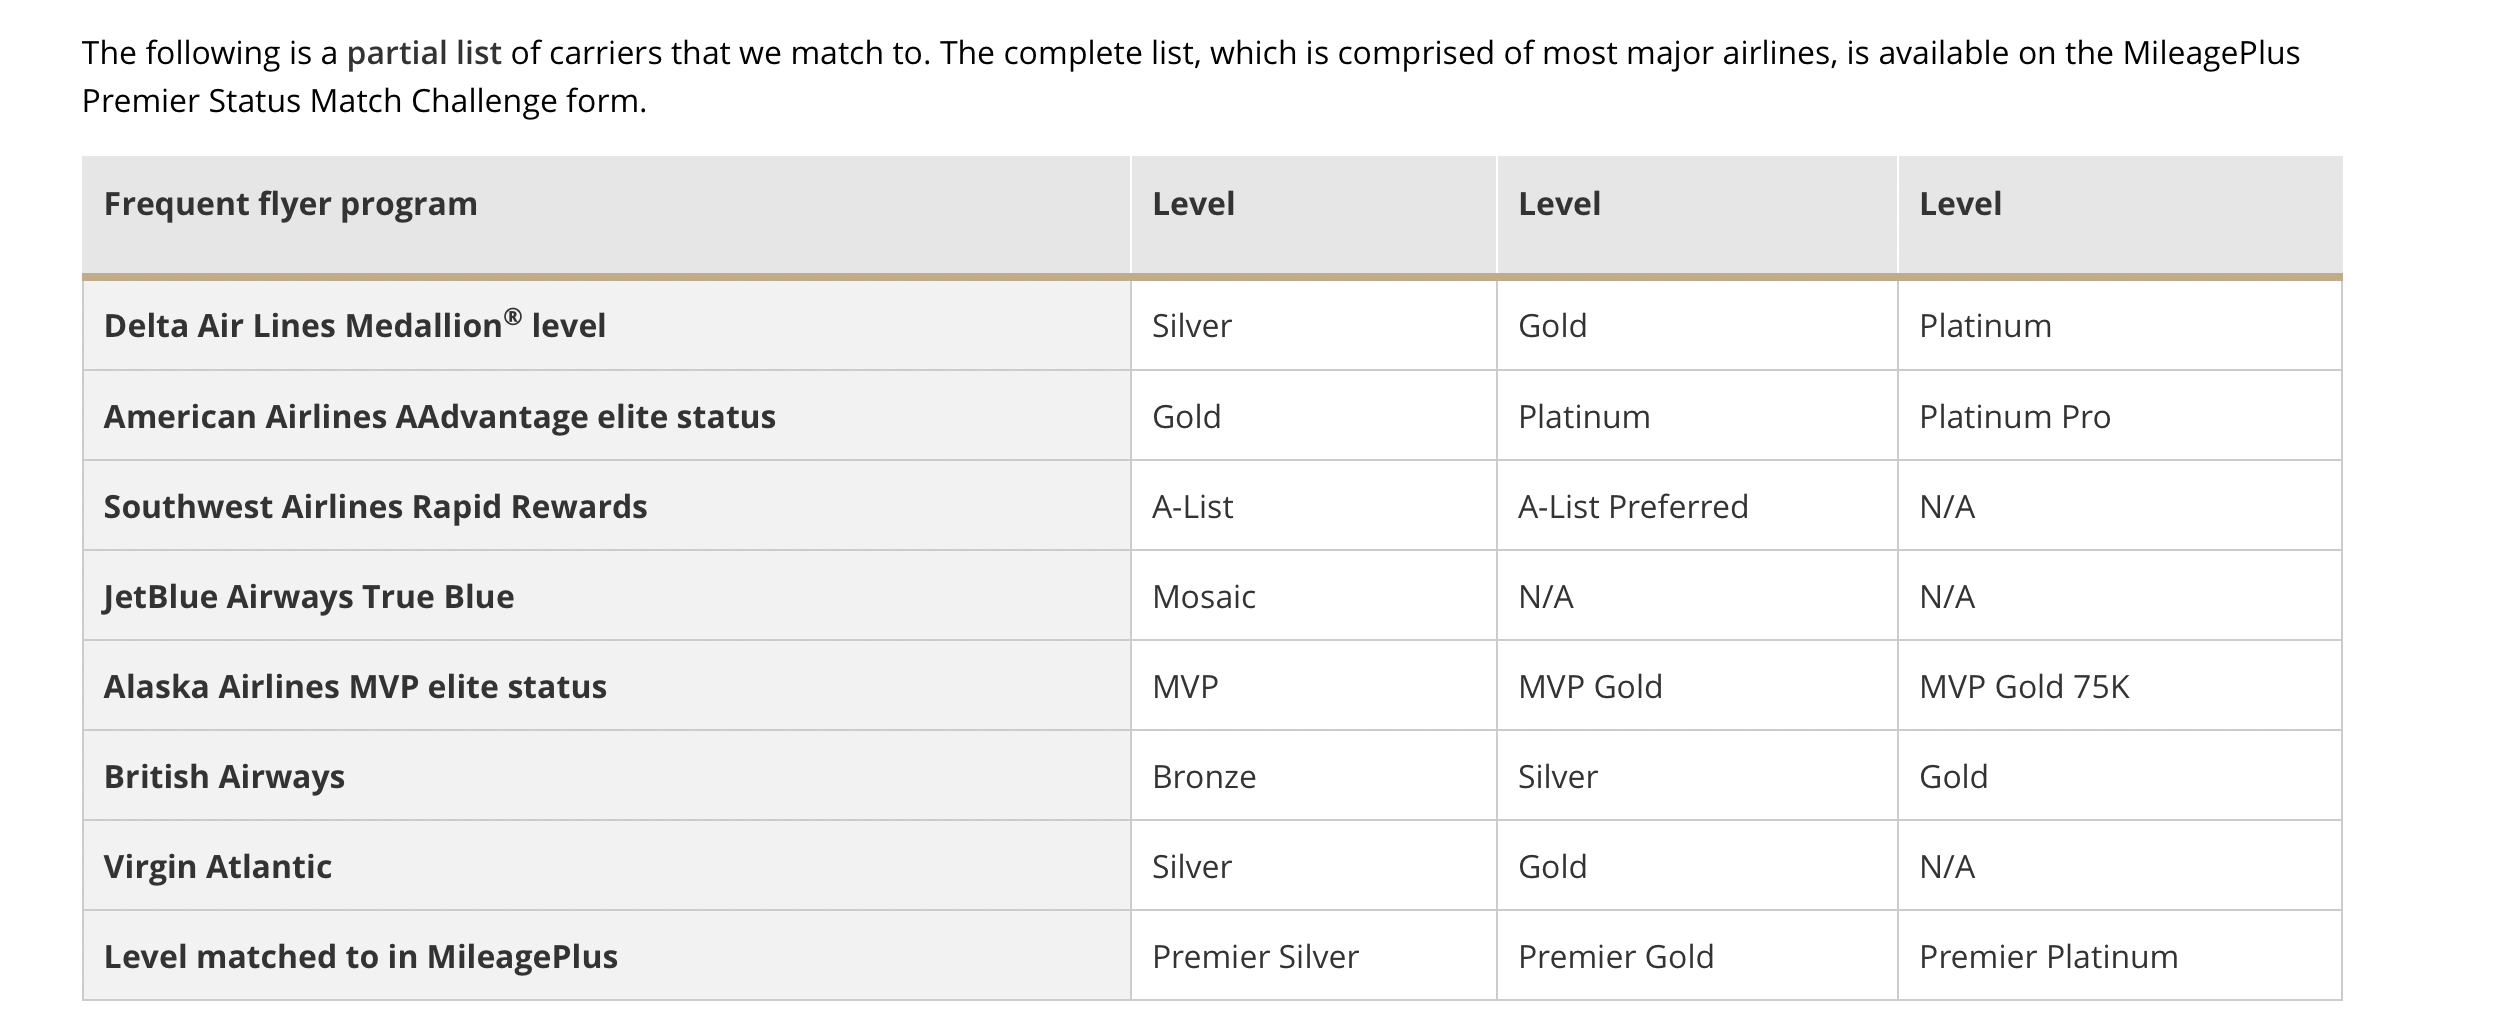Select the "Premier Silver" cell

tap(1255, 957)
